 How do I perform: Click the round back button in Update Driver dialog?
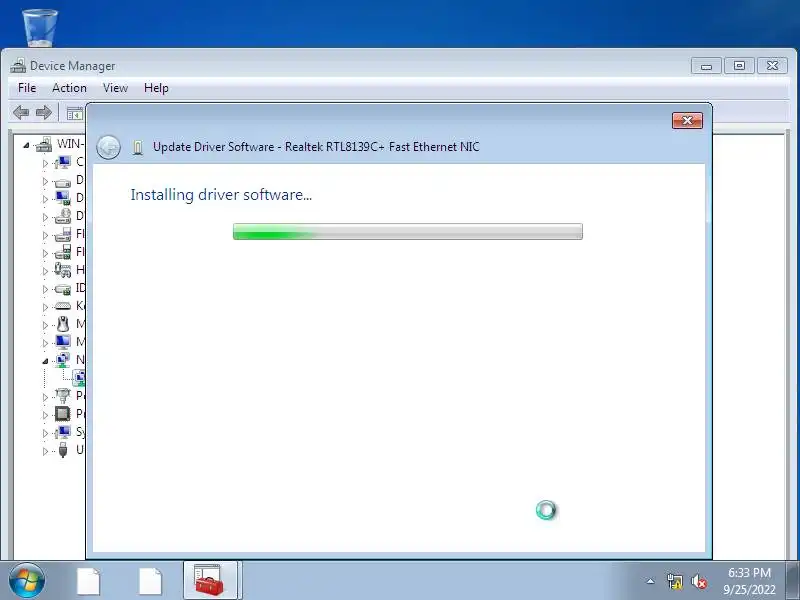coord(108,148)
